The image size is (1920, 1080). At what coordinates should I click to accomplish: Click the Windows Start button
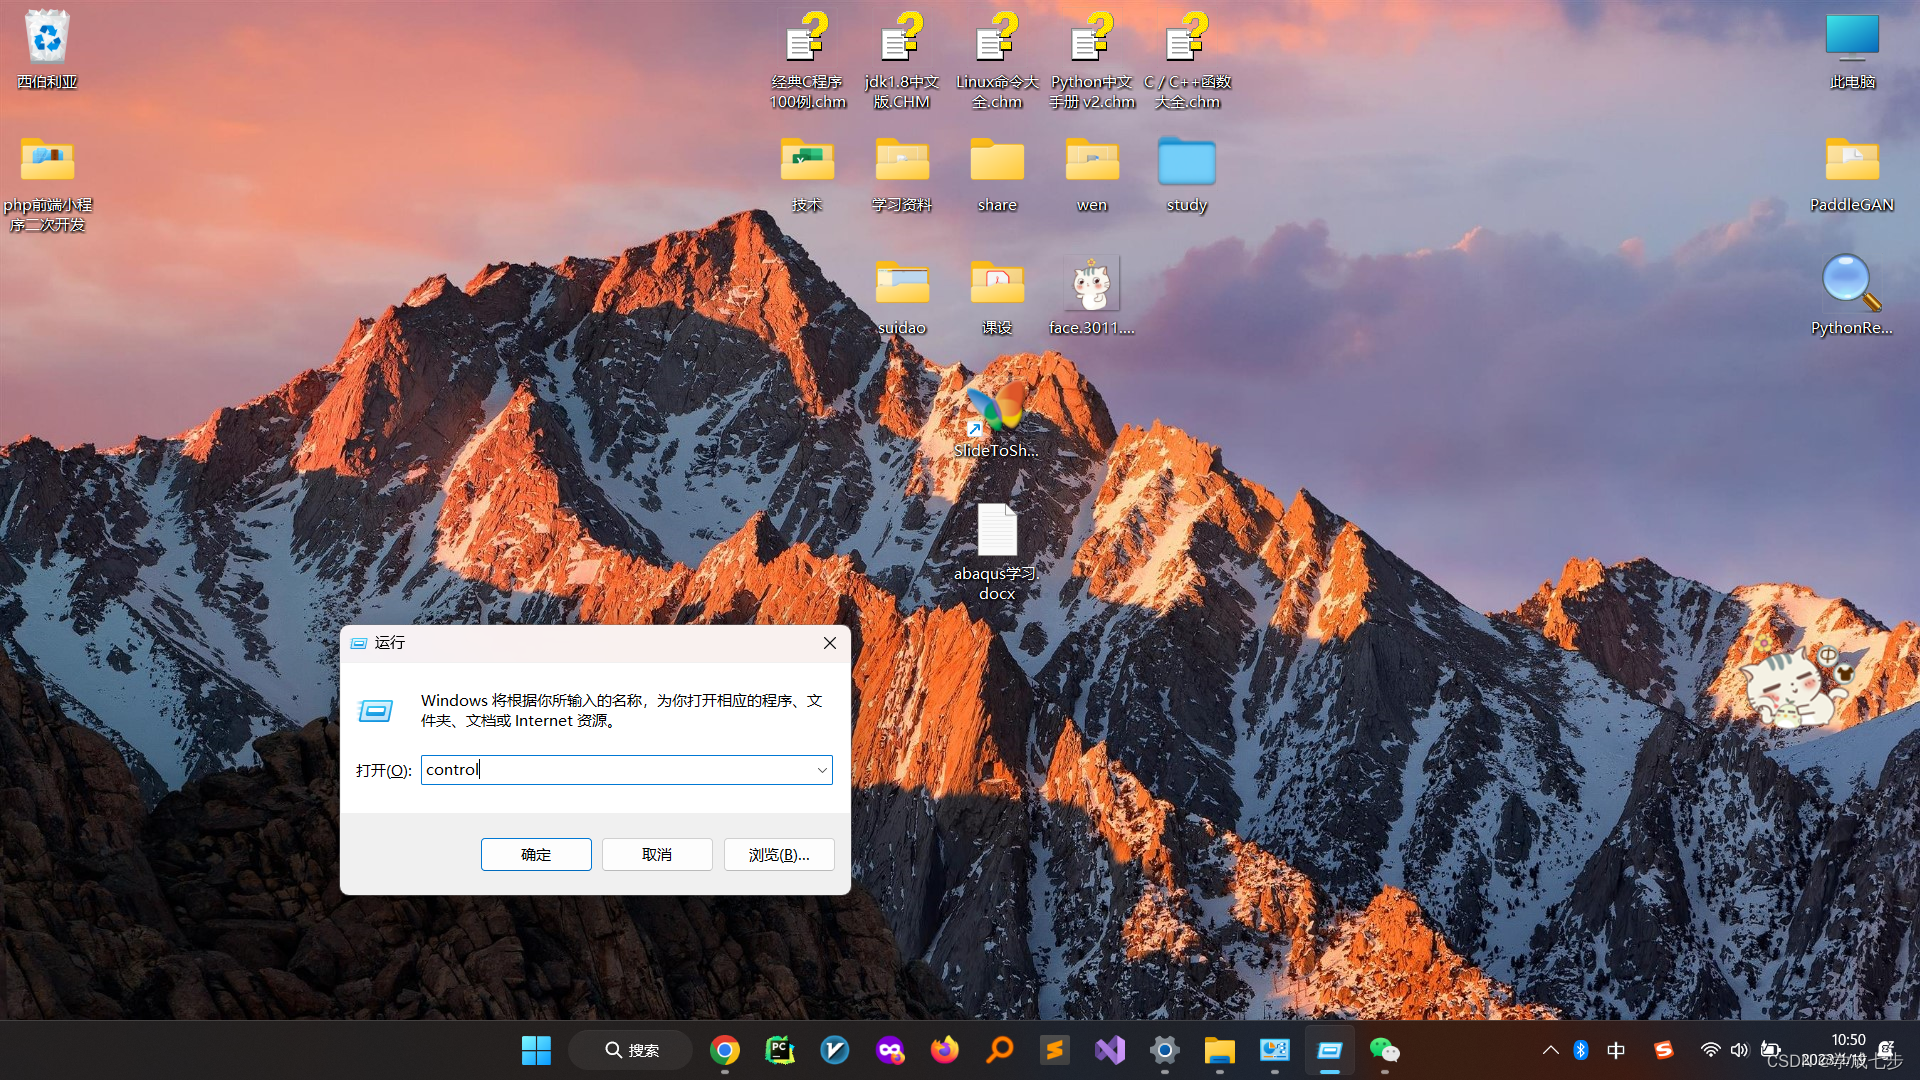coord(536,1050)
